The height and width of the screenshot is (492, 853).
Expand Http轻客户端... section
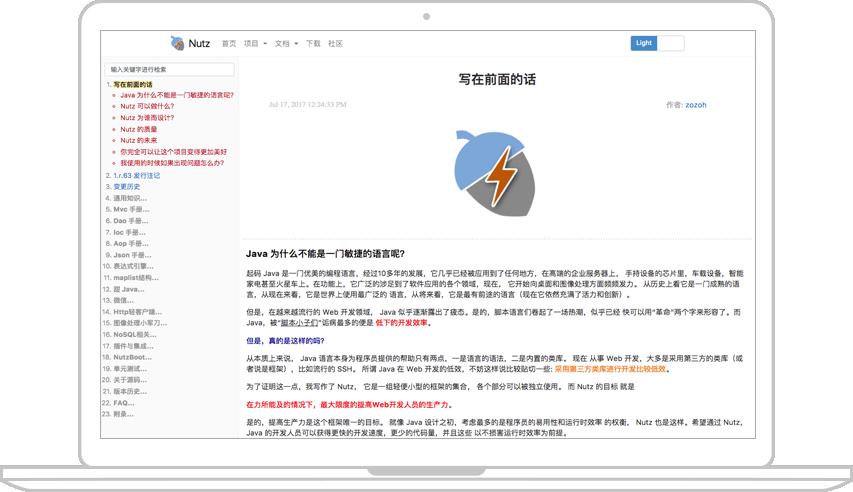138,312
